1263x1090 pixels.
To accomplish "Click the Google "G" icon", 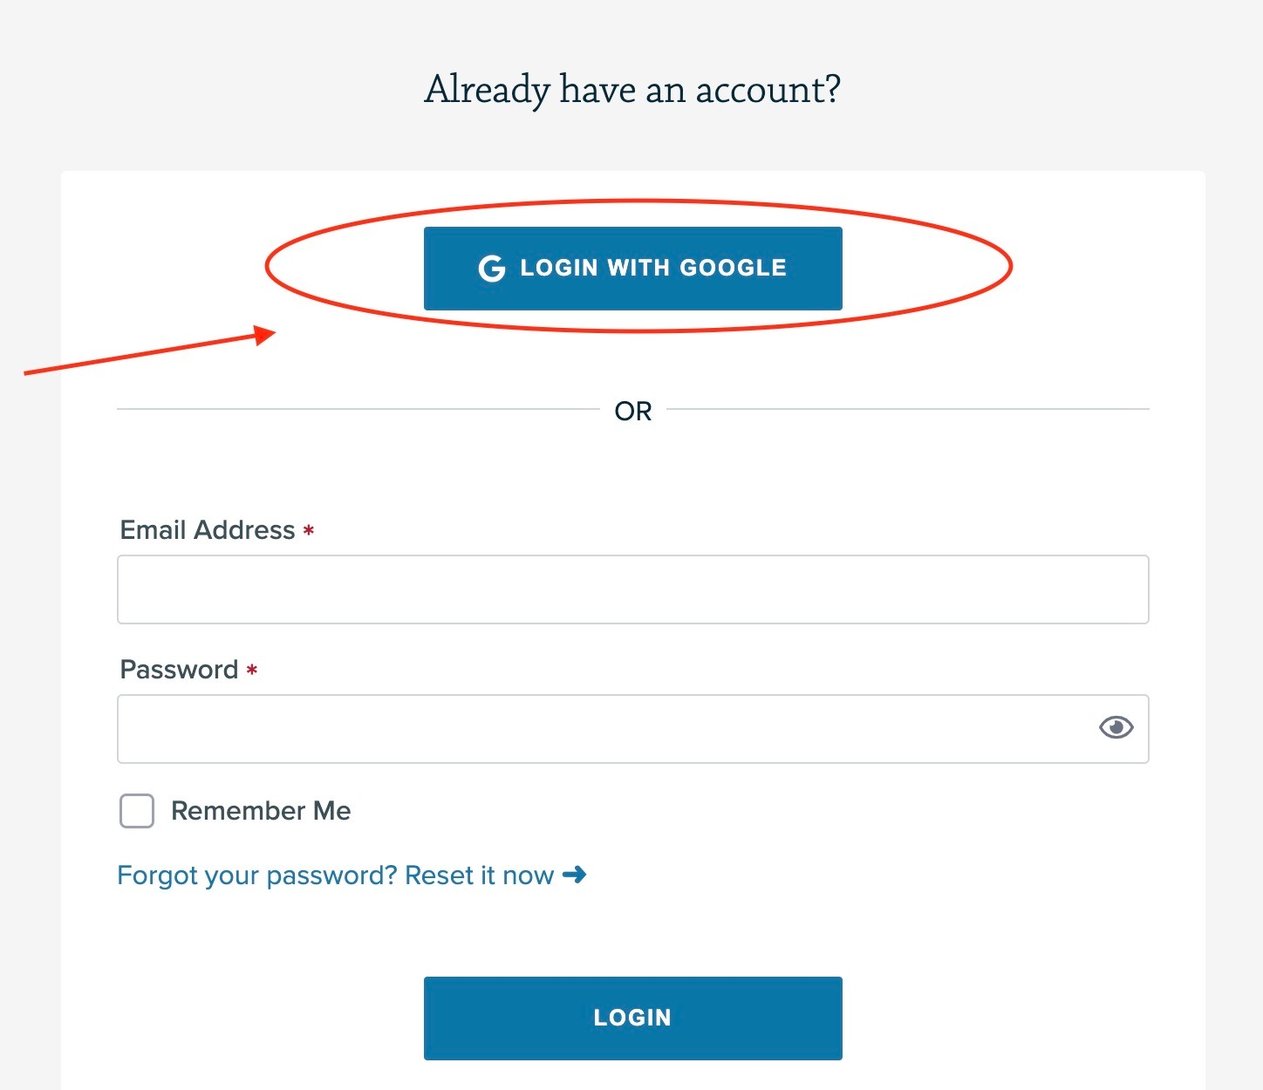I will 492,268.
